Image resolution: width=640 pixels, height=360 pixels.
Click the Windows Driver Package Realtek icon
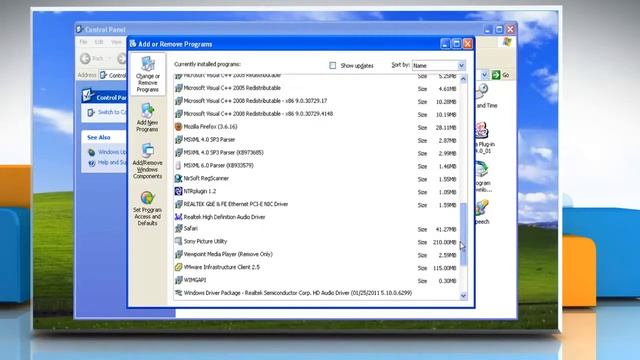click(x=178, y=293)
